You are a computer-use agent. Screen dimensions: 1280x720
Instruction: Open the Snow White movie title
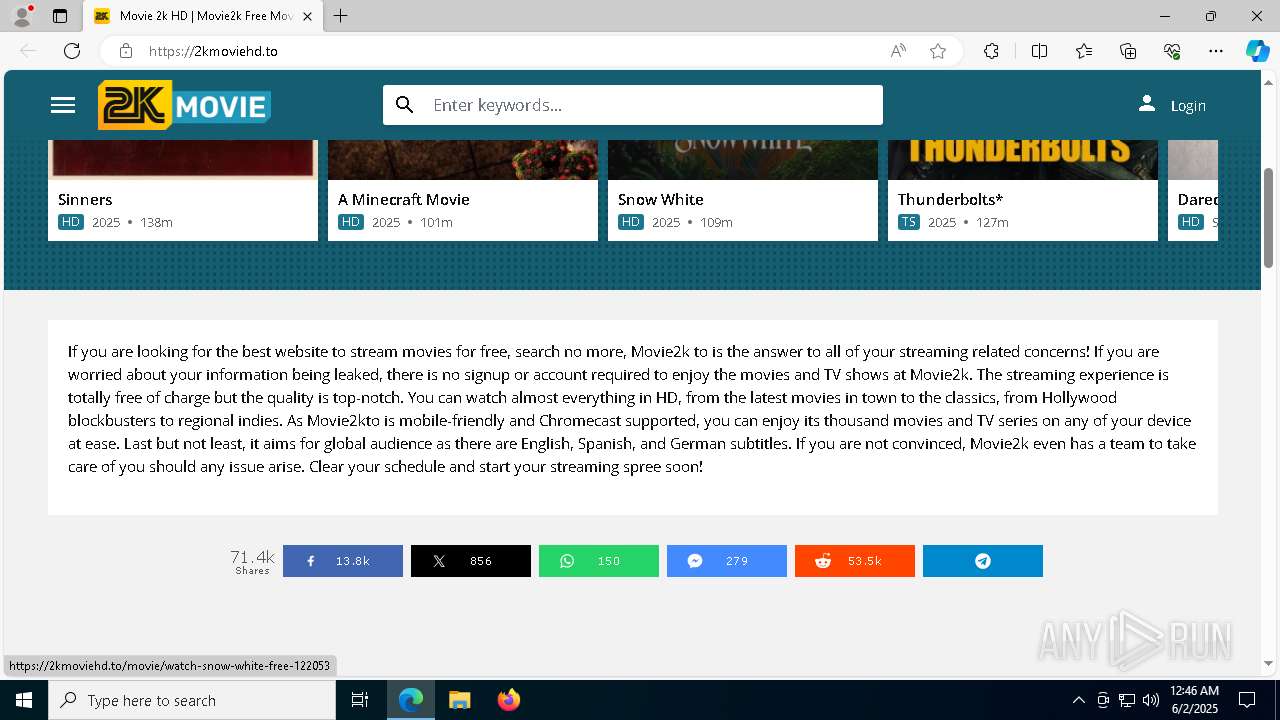pos(661,199)
